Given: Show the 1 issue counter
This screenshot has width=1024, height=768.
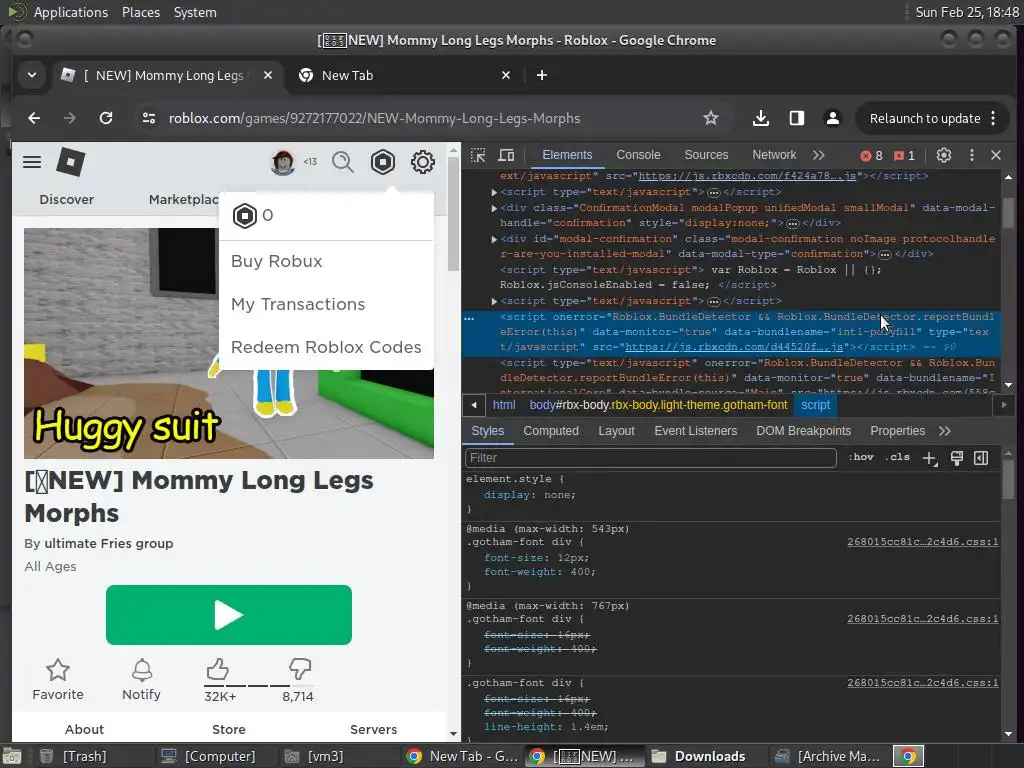Looking at the screenshot, I should pos(904,155).
